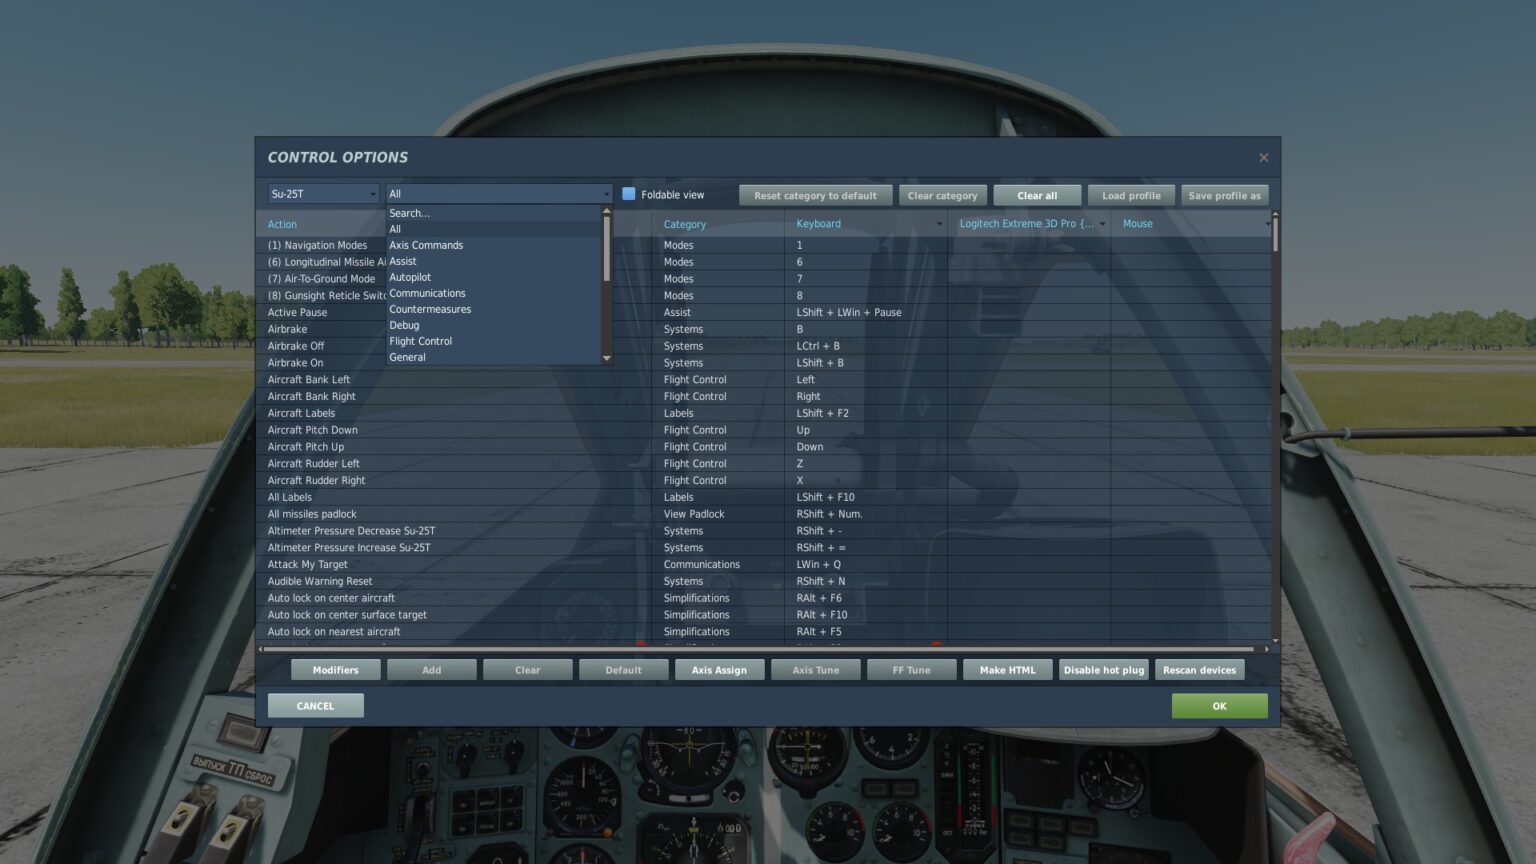Open the Load profile dialog
This screenshot has width=1536, height=864.
click(x=1130, y=195)
